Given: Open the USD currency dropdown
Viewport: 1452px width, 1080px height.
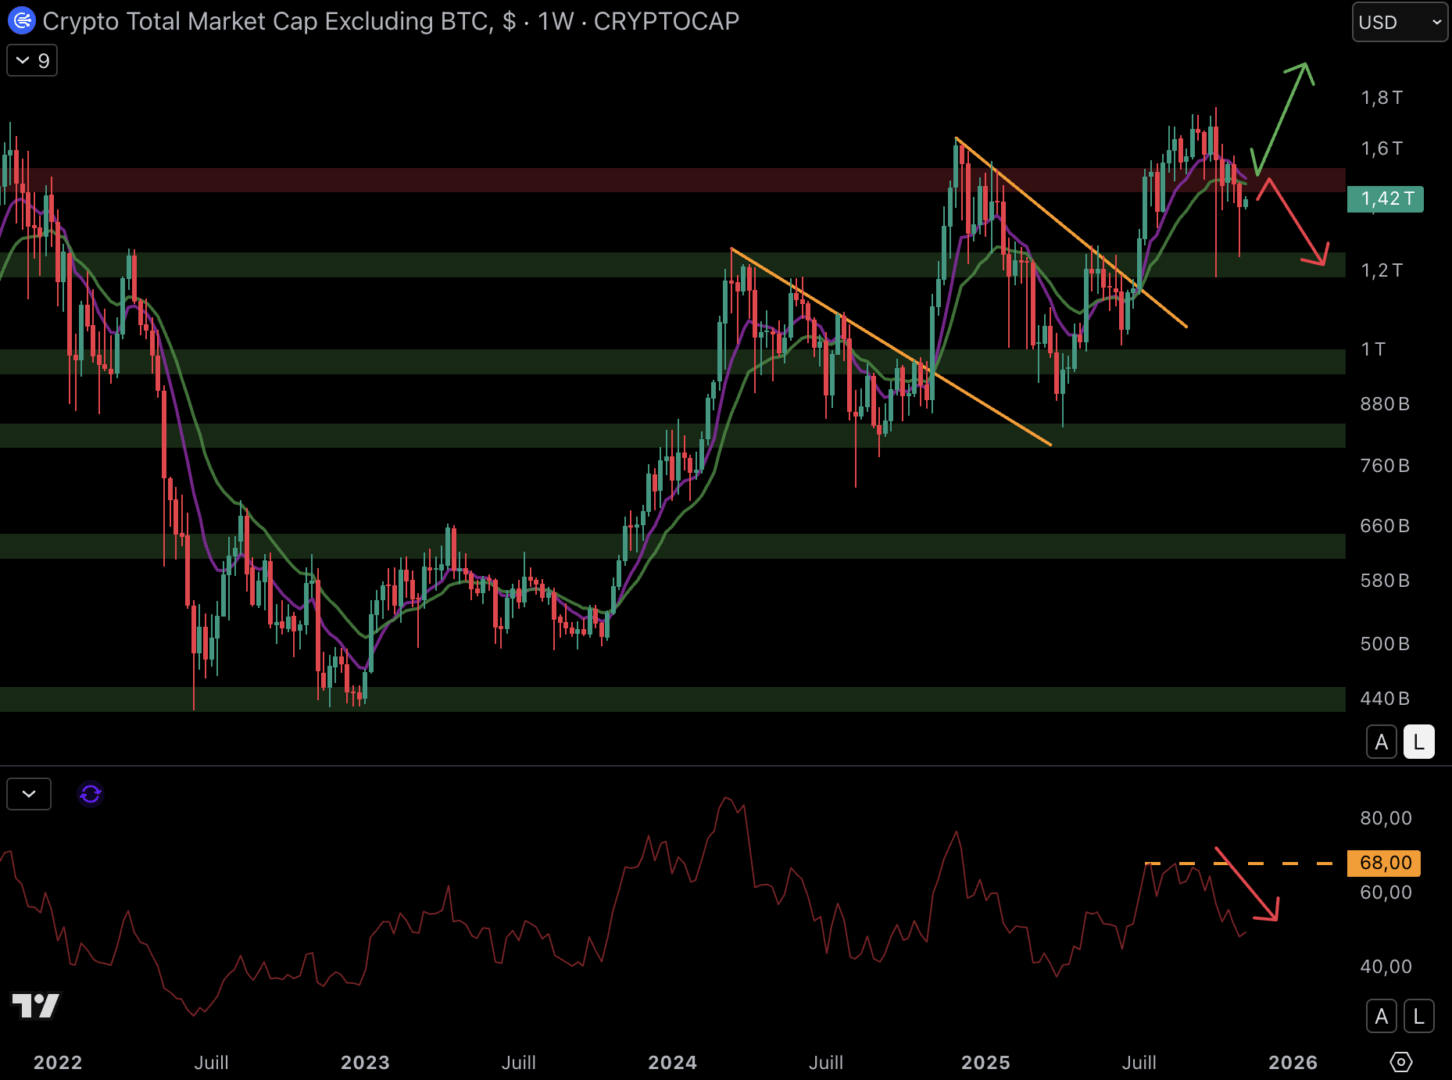Looking at the screenshot, I should coord(1399,22).
